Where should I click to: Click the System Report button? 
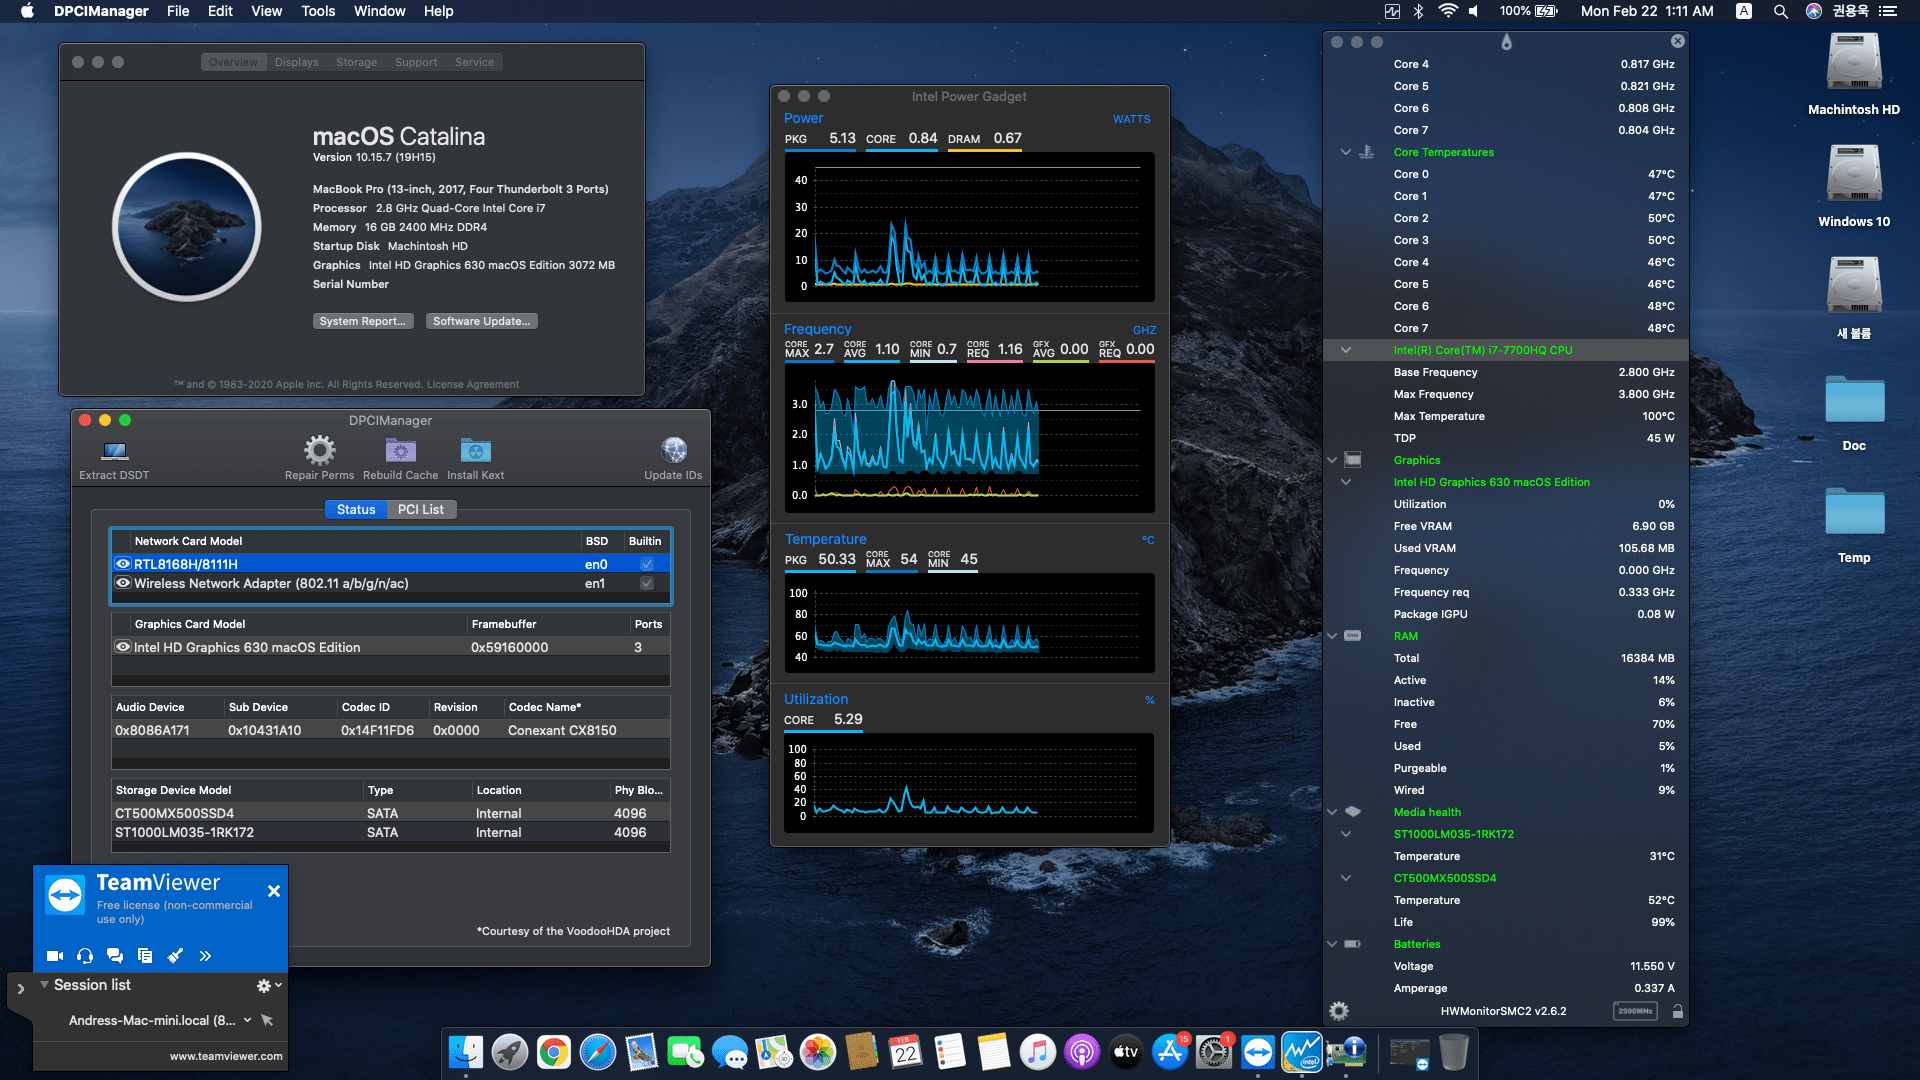pos(363,320)
